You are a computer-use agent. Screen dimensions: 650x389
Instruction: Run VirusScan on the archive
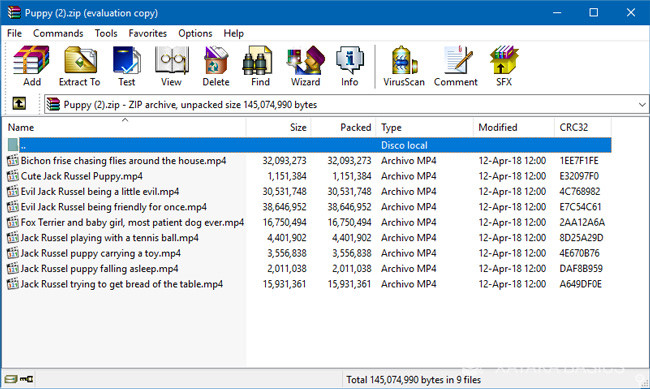coord(404,60)
